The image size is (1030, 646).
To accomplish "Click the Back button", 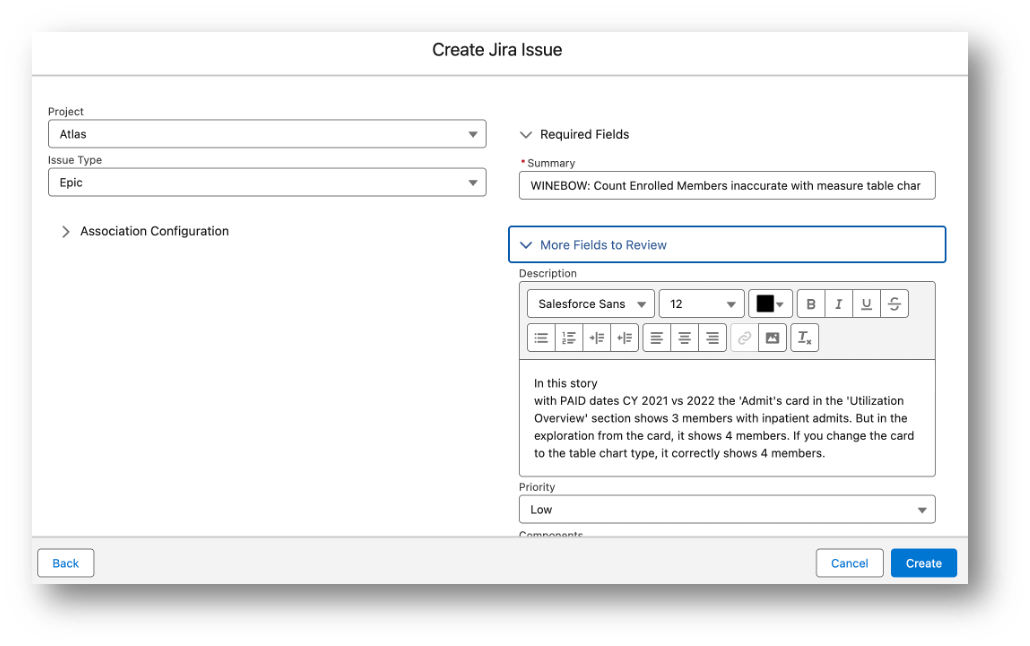I will click(66, 563).
